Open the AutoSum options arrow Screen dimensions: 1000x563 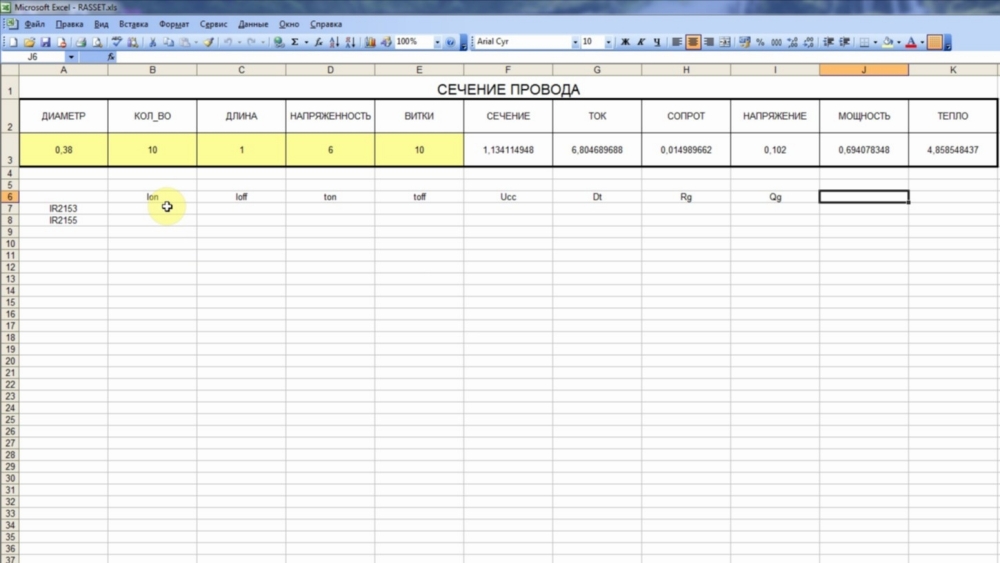[x=306, y=42]
